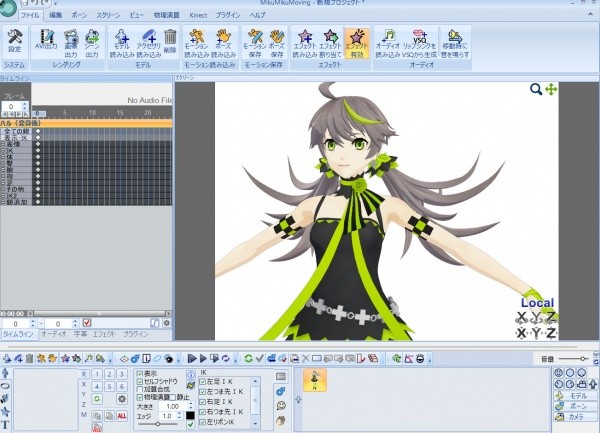Click the カメラ mode button
This screenshot has height=433, width=600.
pyautogui.click(x=575, y=417)
